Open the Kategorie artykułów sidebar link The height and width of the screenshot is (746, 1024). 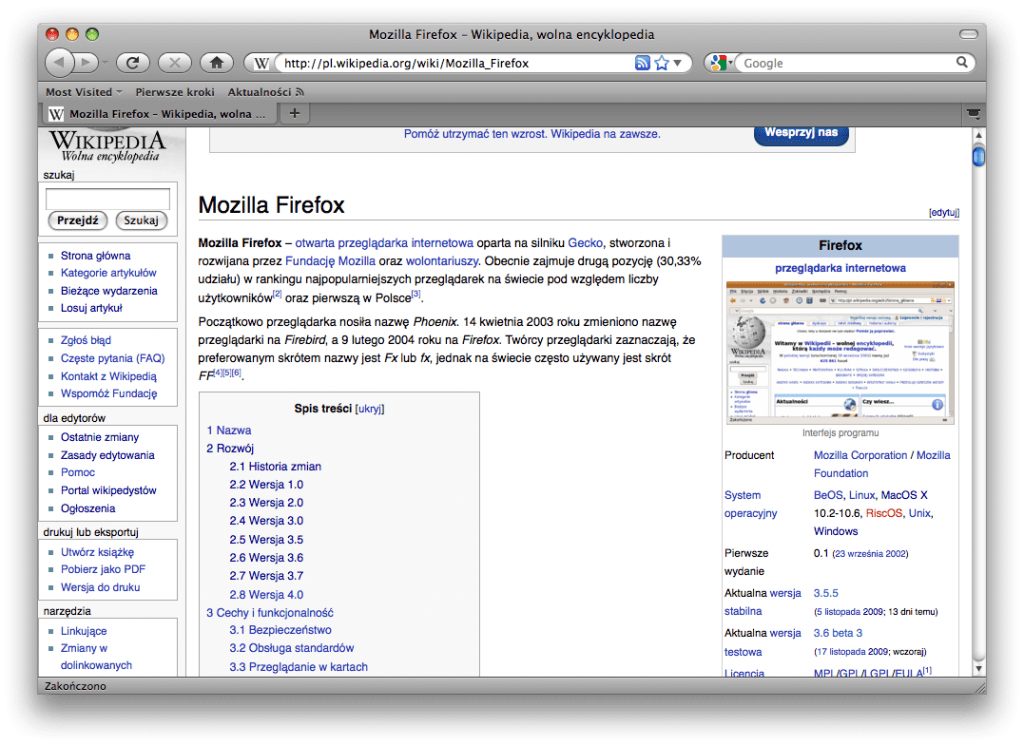coord(108,272)
